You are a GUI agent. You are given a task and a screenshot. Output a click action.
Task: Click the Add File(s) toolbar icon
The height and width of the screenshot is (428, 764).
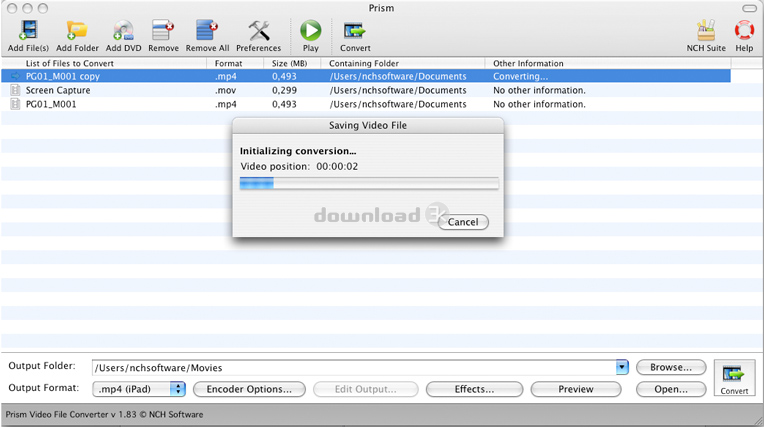click(28, 32)
